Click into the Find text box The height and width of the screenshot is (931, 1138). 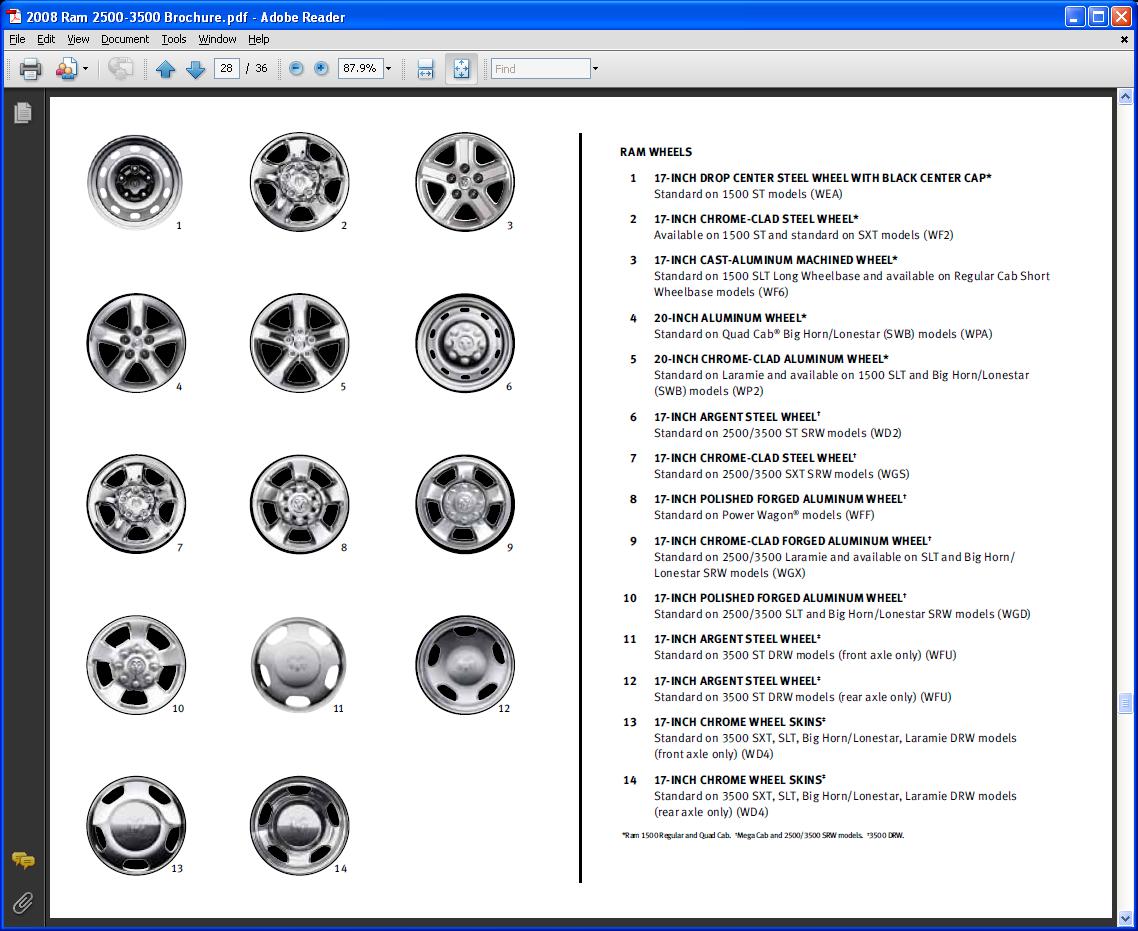point(540,69)
